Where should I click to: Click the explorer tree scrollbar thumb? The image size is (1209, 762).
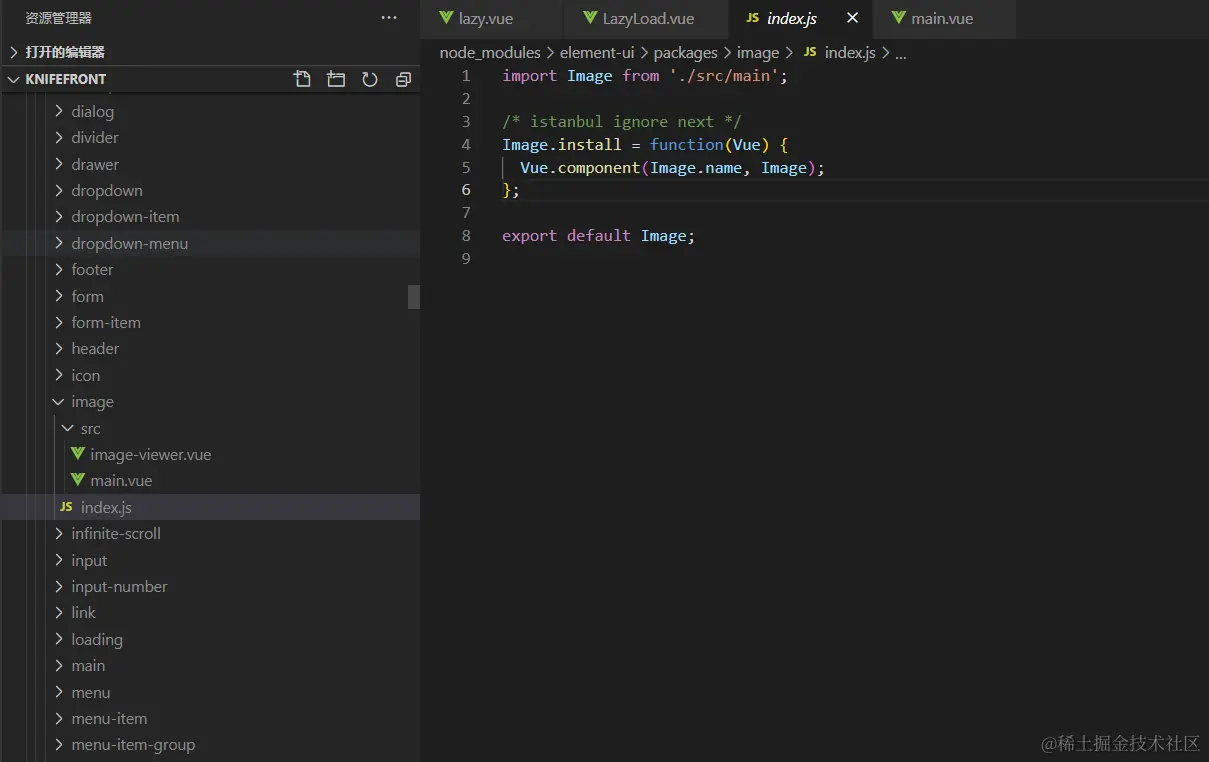pyautogui.click(x=414, y=296)
